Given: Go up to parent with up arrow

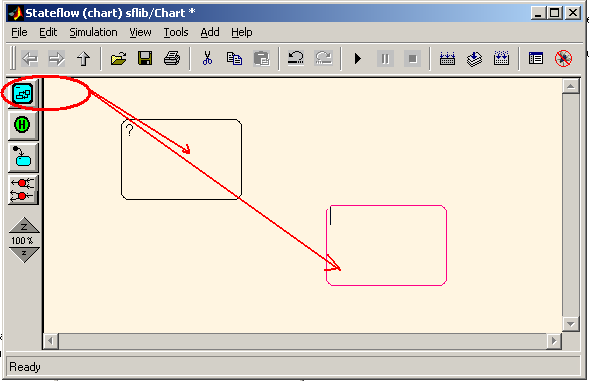Looking at the screenshot, I should (x=83, y=59).
